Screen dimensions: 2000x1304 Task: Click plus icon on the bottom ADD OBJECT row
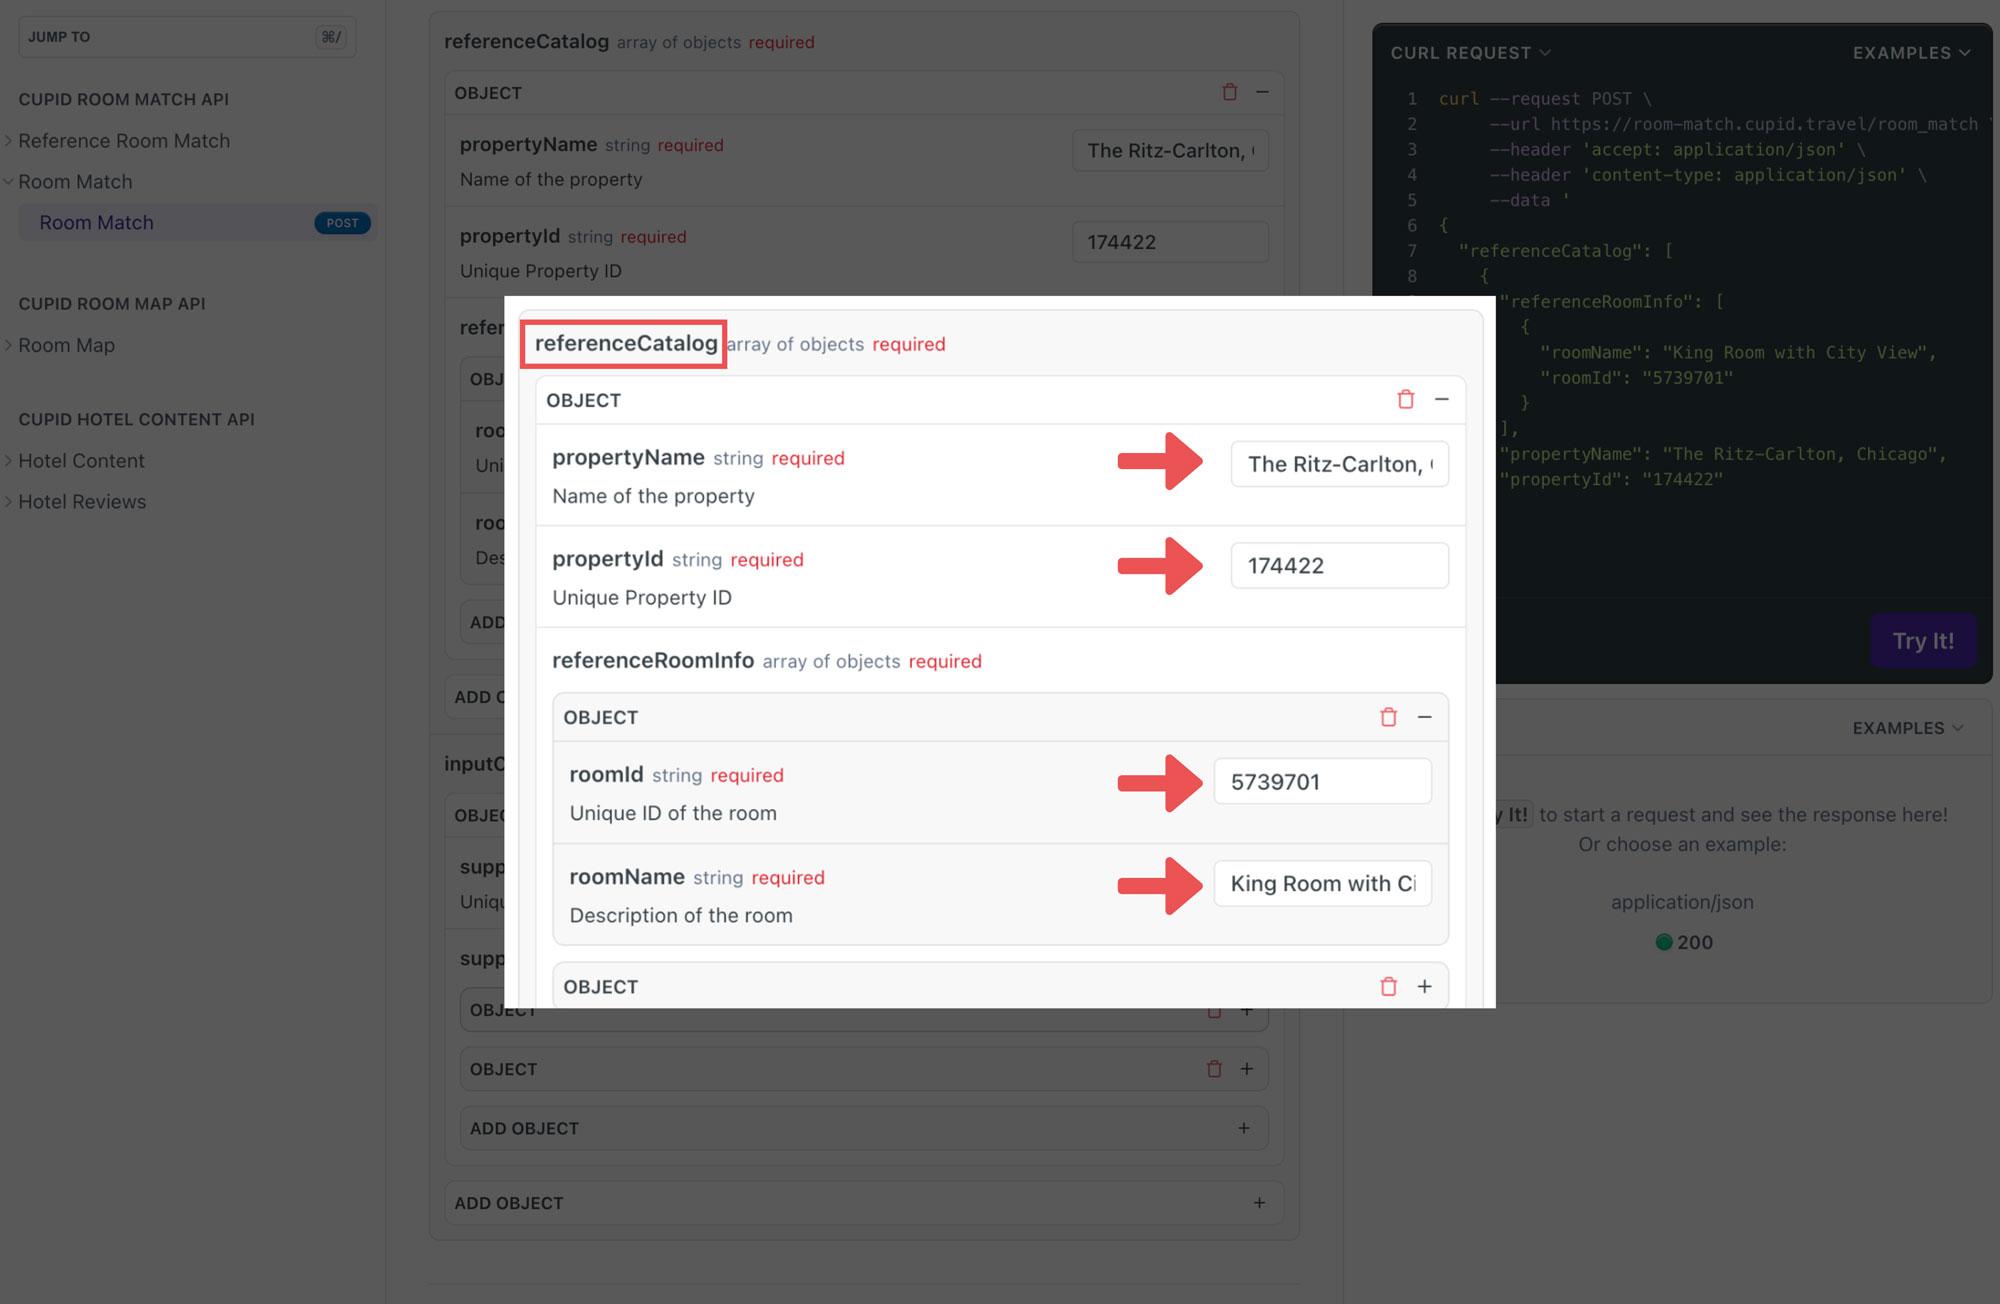click(1259, 1203)
